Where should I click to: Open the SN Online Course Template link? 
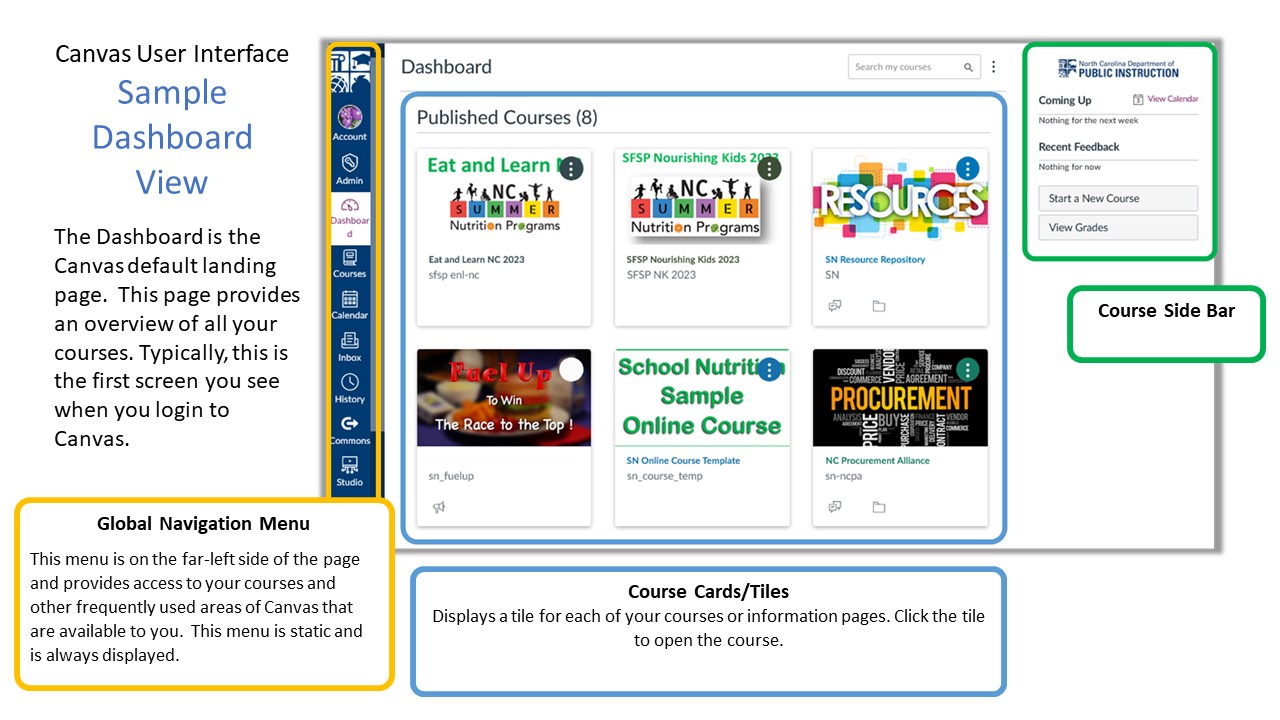point(683,460)
